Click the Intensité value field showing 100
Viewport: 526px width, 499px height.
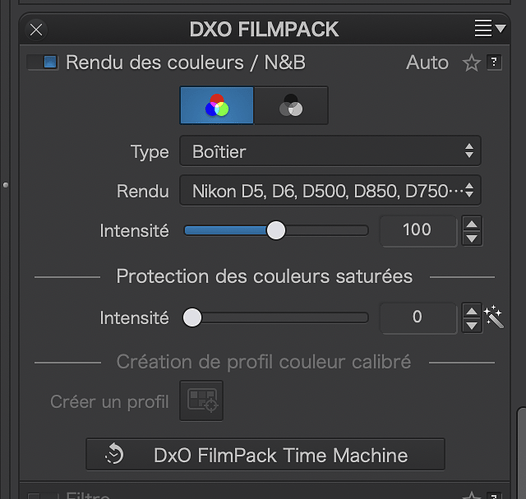click(x=418, y=231)
